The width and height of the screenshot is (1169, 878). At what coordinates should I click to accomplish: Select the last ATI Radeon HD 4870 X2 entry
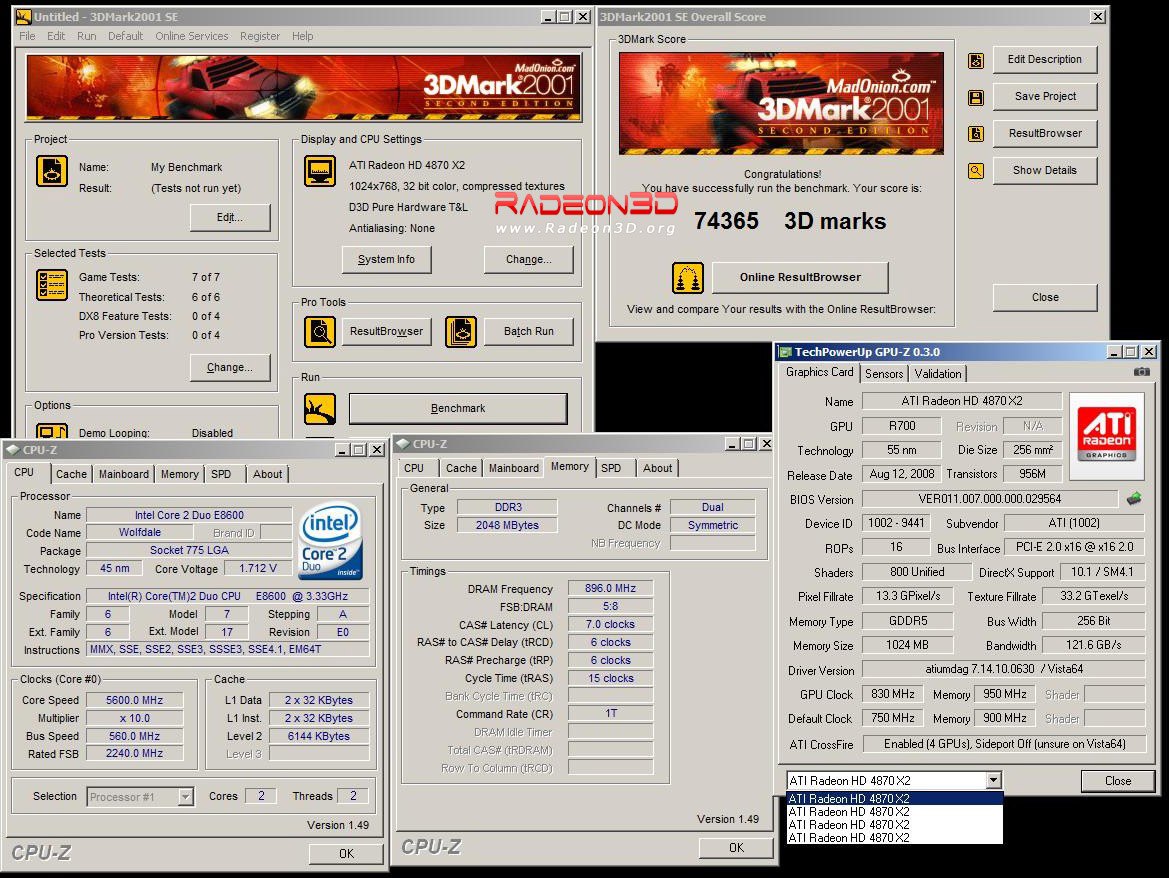point(895,838)
